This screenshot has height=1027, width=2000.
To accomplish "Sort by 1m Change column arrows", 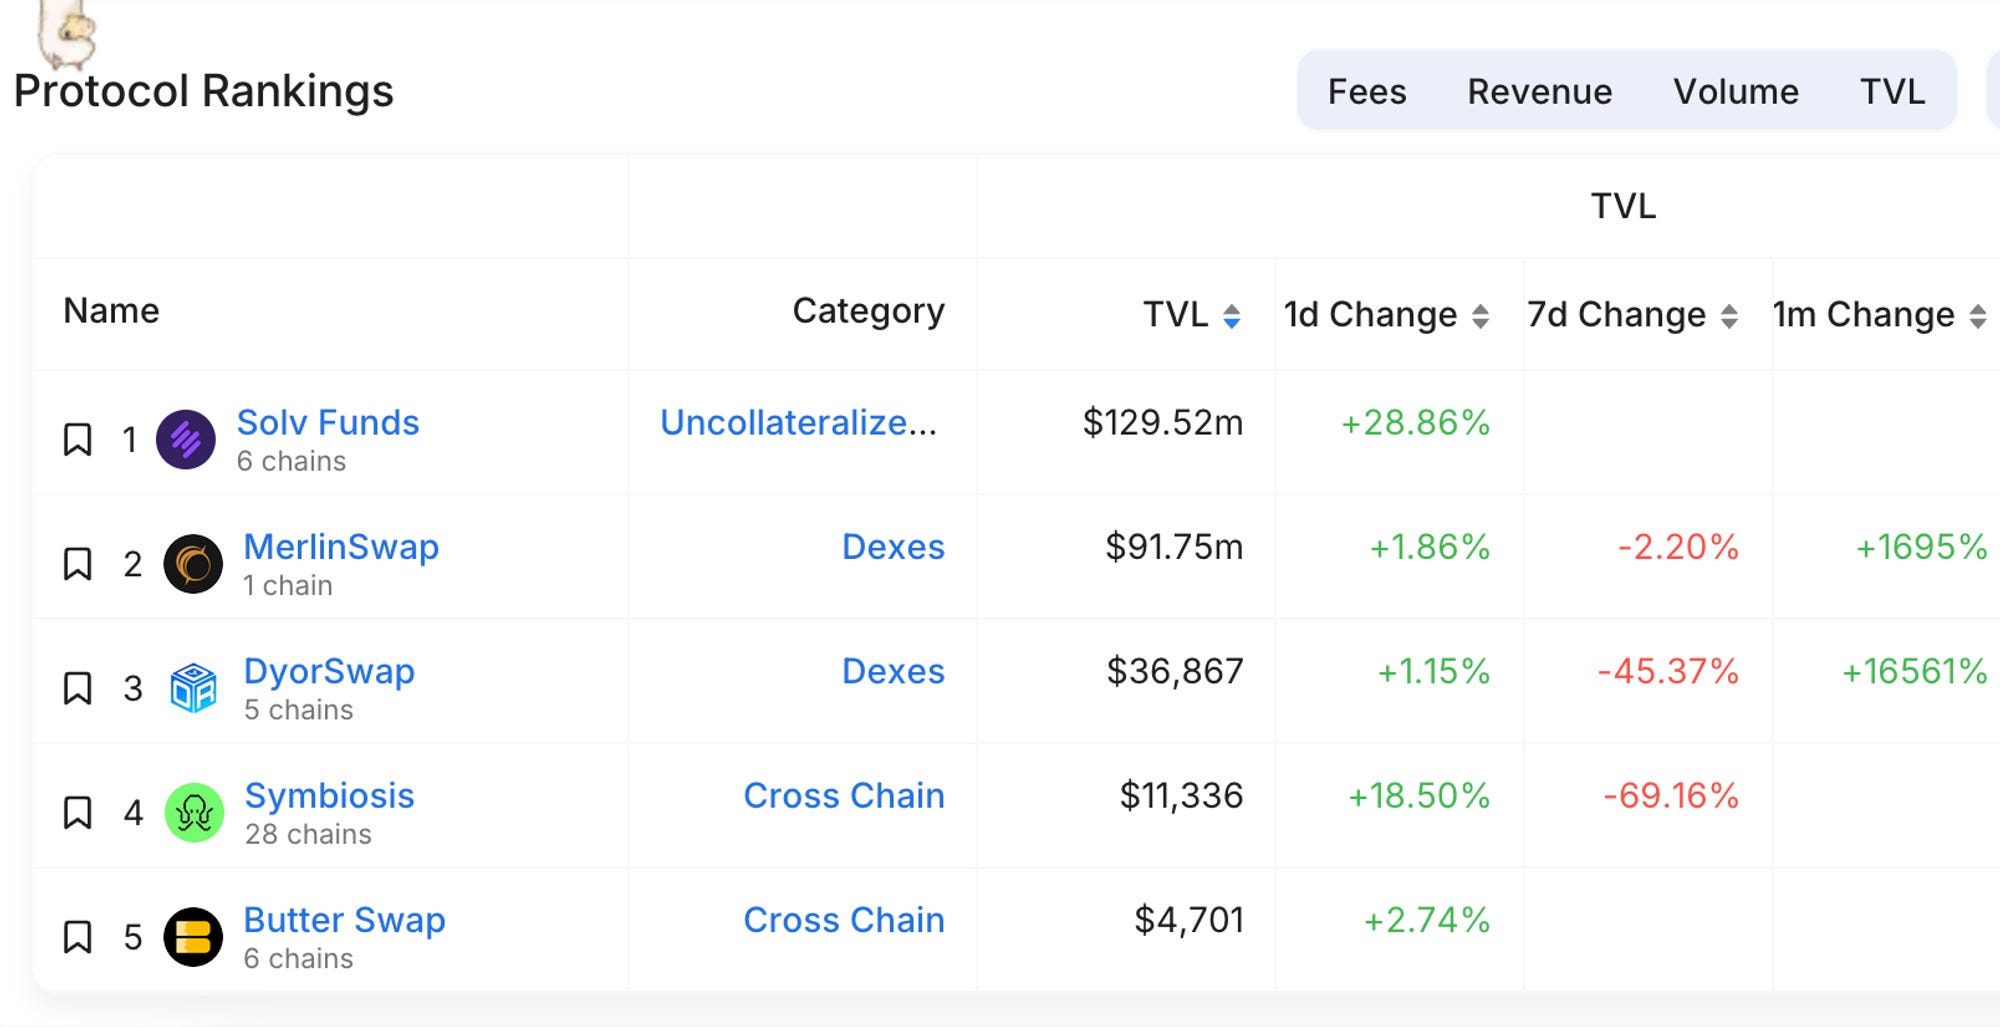I will click(1977, 316).
